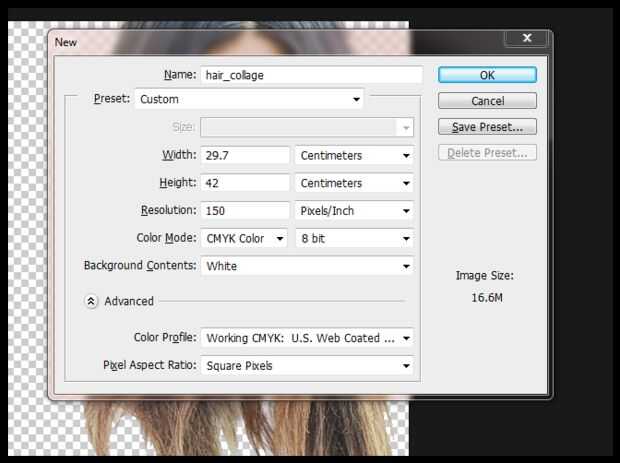The height and width of the screenshot is (463, 620).
Task: Open the disabled Size dropdown
Action: (x=307, y=127)
